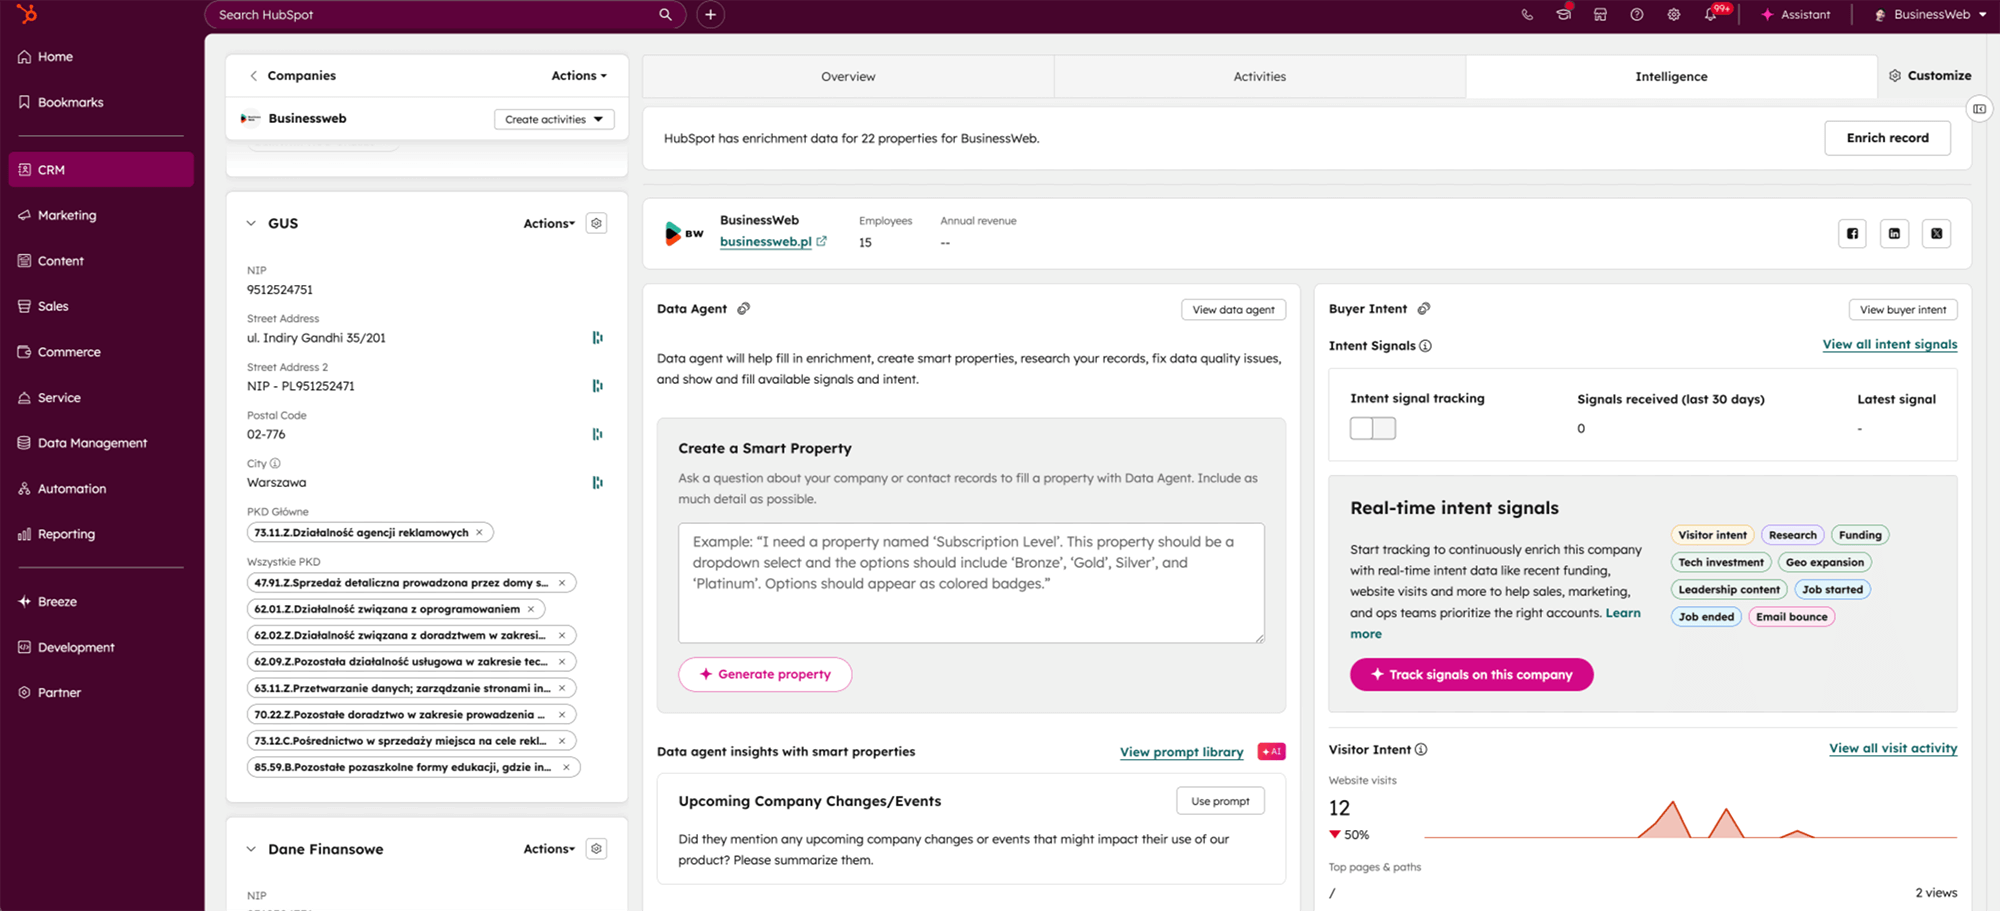Screen dimensions: 2000x911
Task: Open the settings gear in top navigation
Action: pos(1673,15)
